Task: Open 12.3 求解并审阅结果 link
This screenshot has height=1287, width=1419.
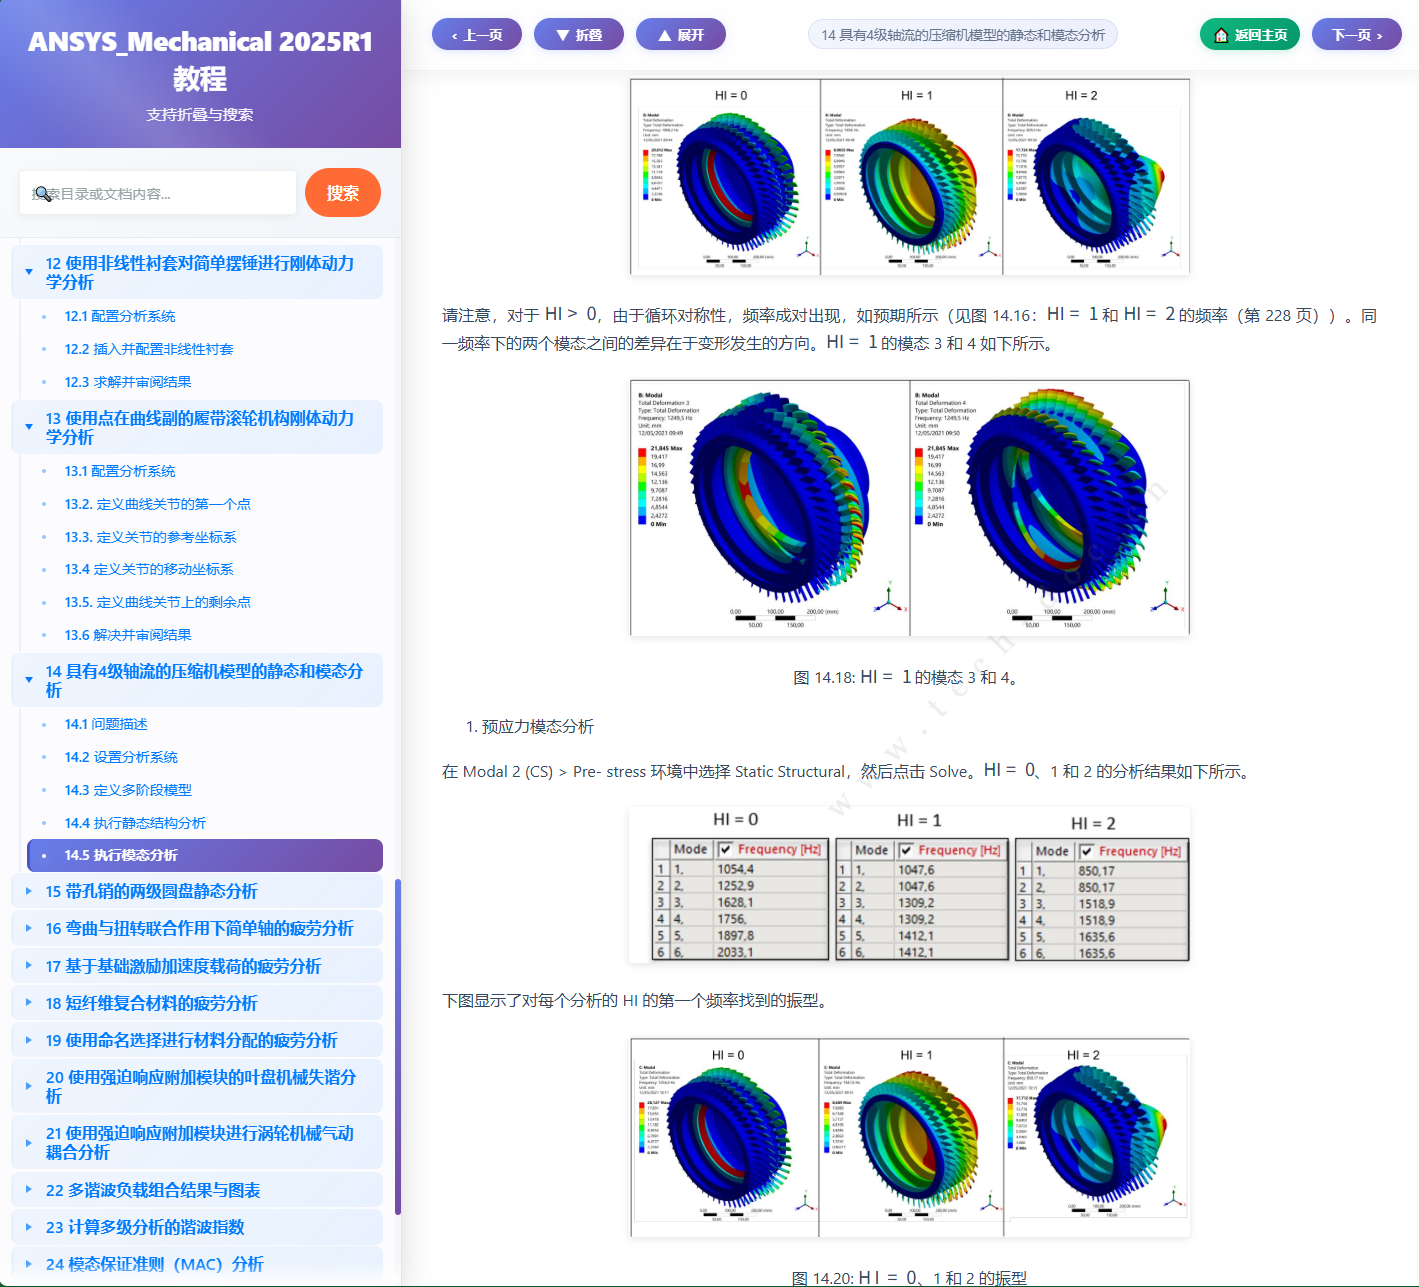Action: click(127, 382)
